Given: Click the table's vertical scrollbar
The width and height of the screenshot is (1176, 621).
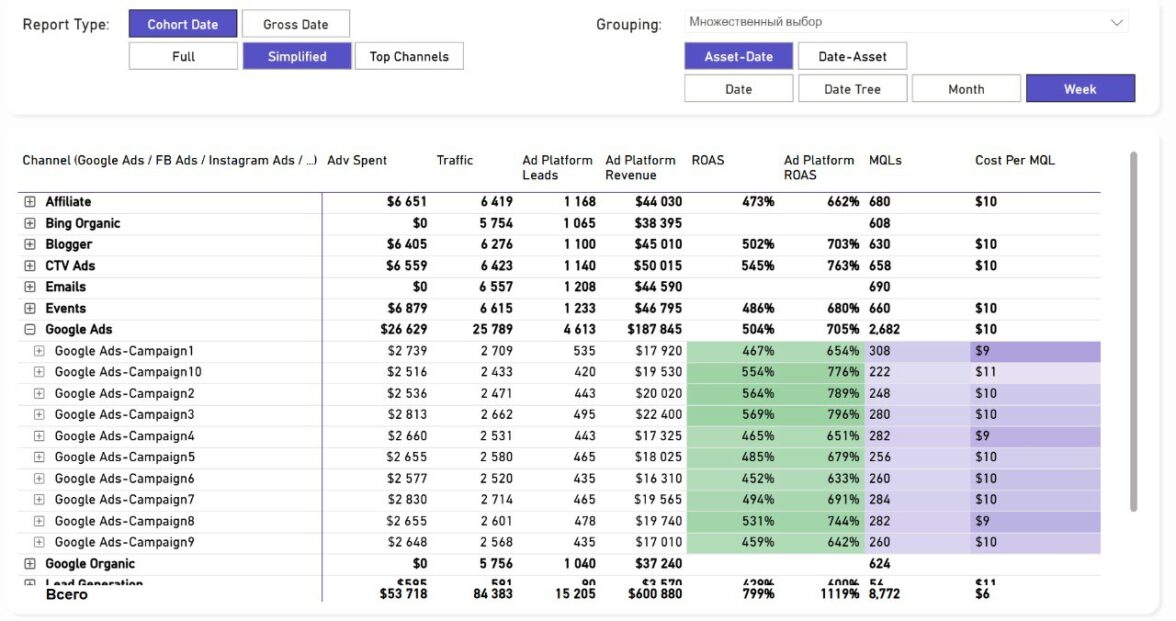Looking at the screenshot, I should point(1133,330).
